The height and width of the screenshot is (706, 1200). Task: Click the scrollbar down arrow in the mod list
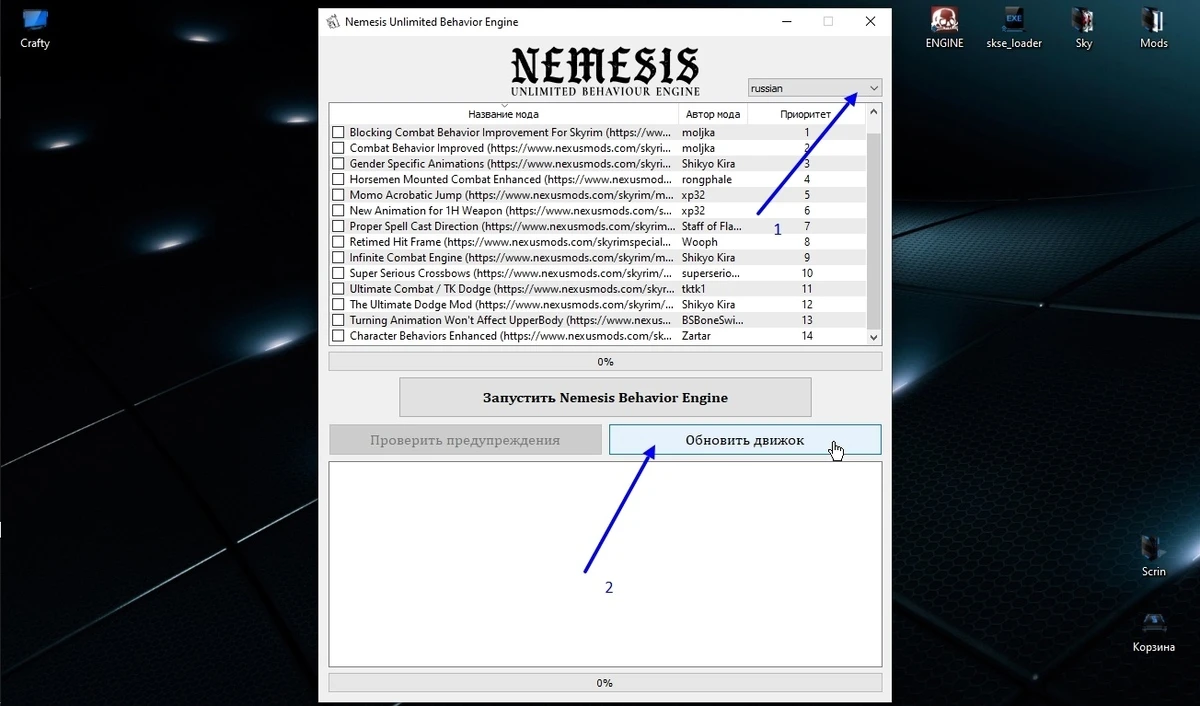pyautogui.click(x=872, y=338)
